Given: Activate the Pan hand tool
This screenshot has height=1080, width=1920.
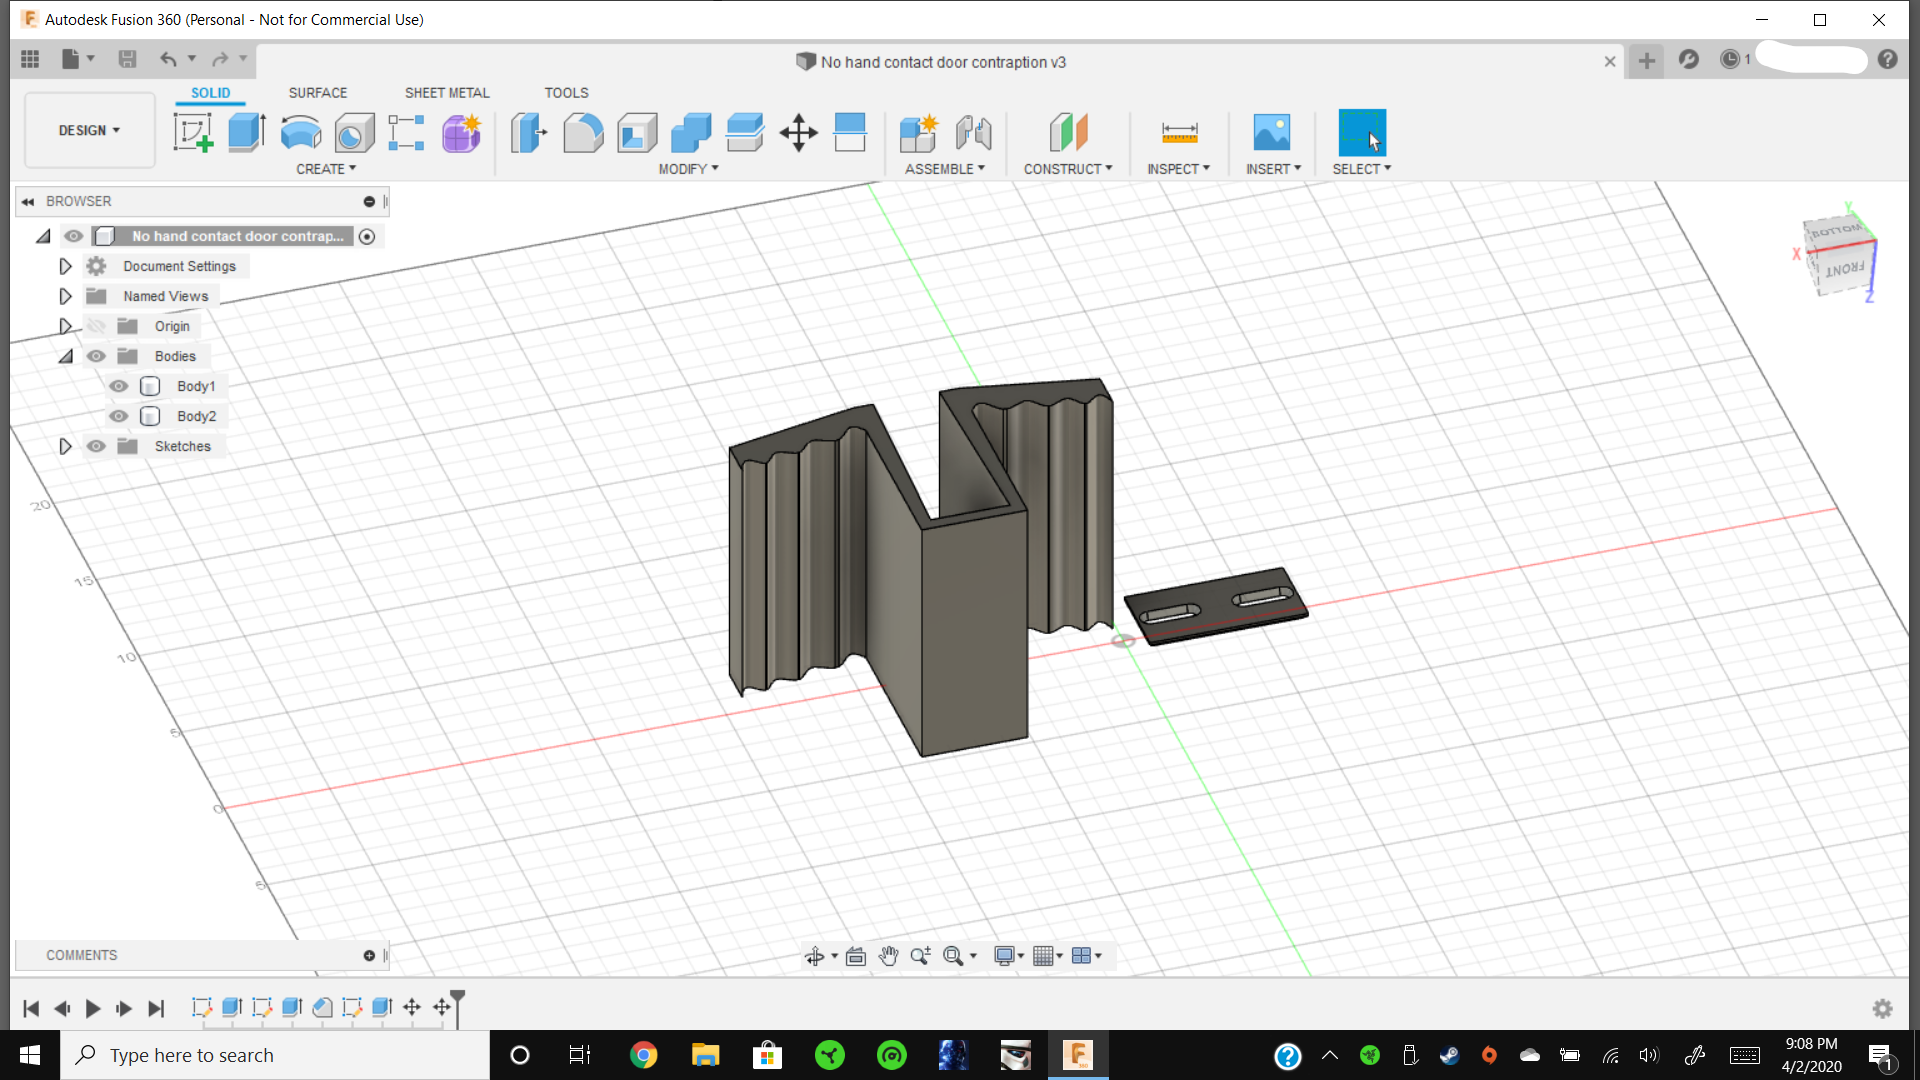Looking at the screenshot, I should [x=888, y=956].
